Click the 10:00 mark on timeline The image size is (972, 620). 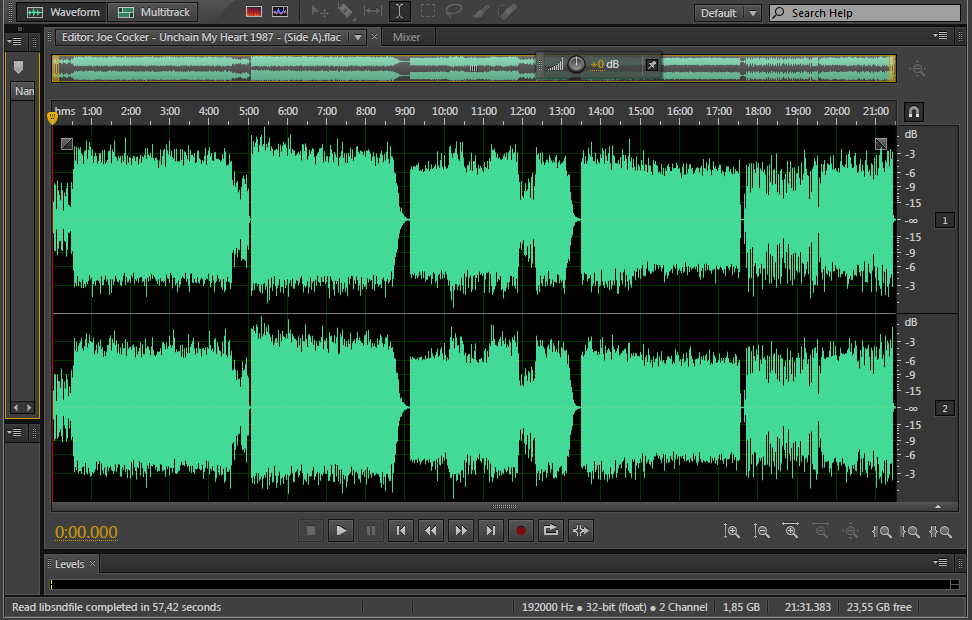[x=444, y=112]
